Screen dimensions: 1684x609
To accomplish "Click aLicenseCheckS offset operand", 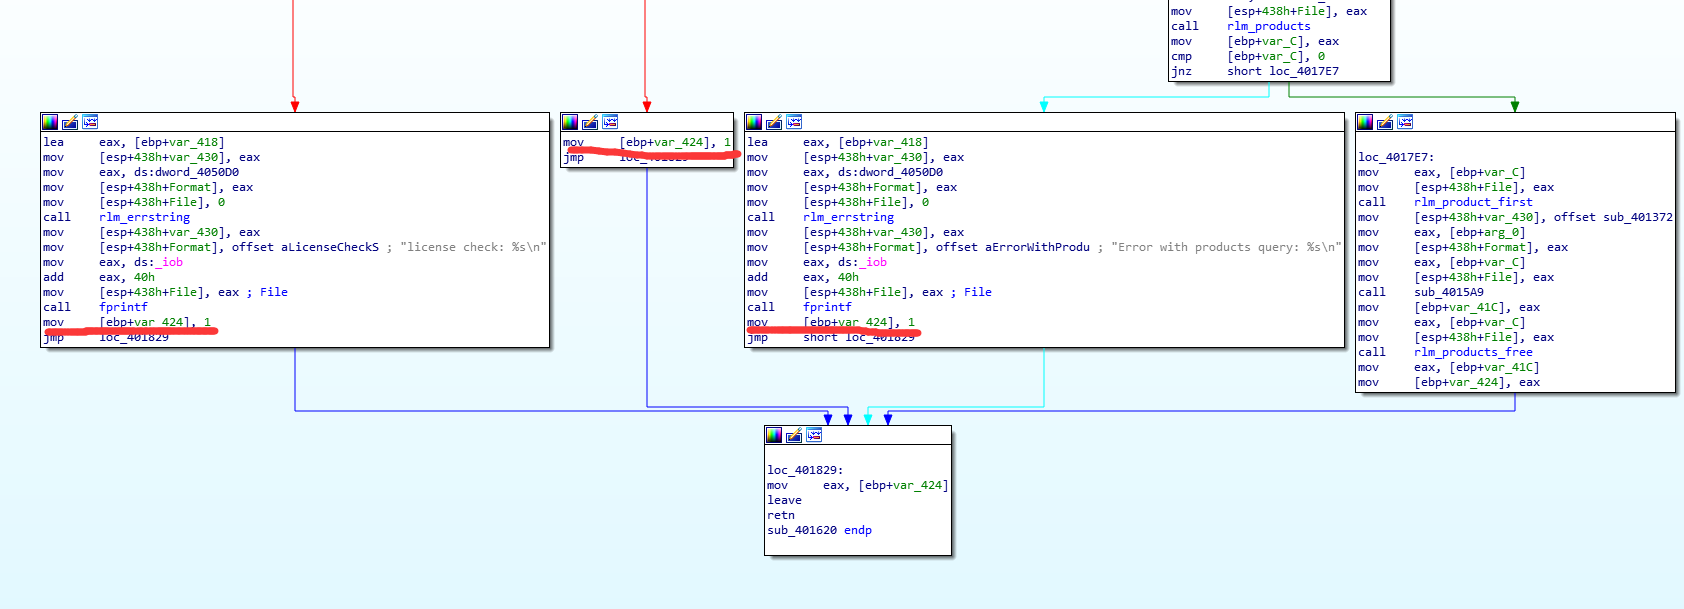I will 305,247.
